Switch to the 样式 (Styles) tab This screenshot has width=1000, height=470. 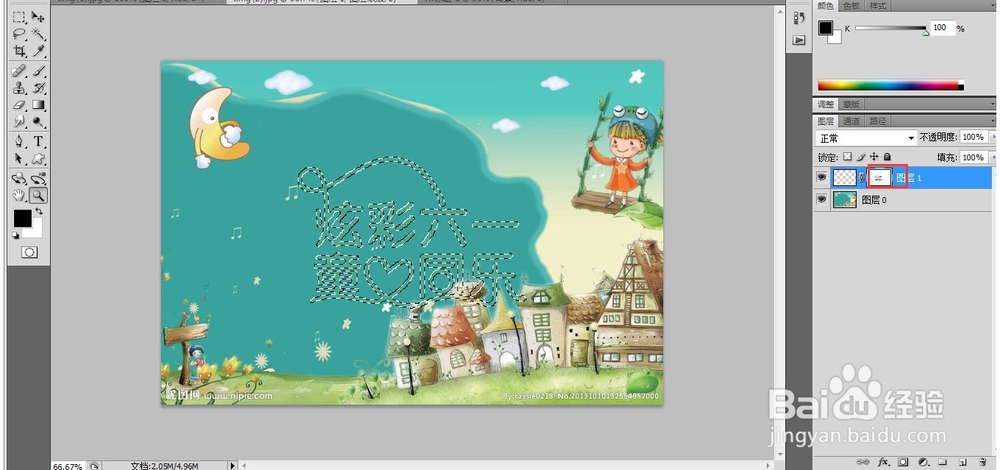(878, 6)
